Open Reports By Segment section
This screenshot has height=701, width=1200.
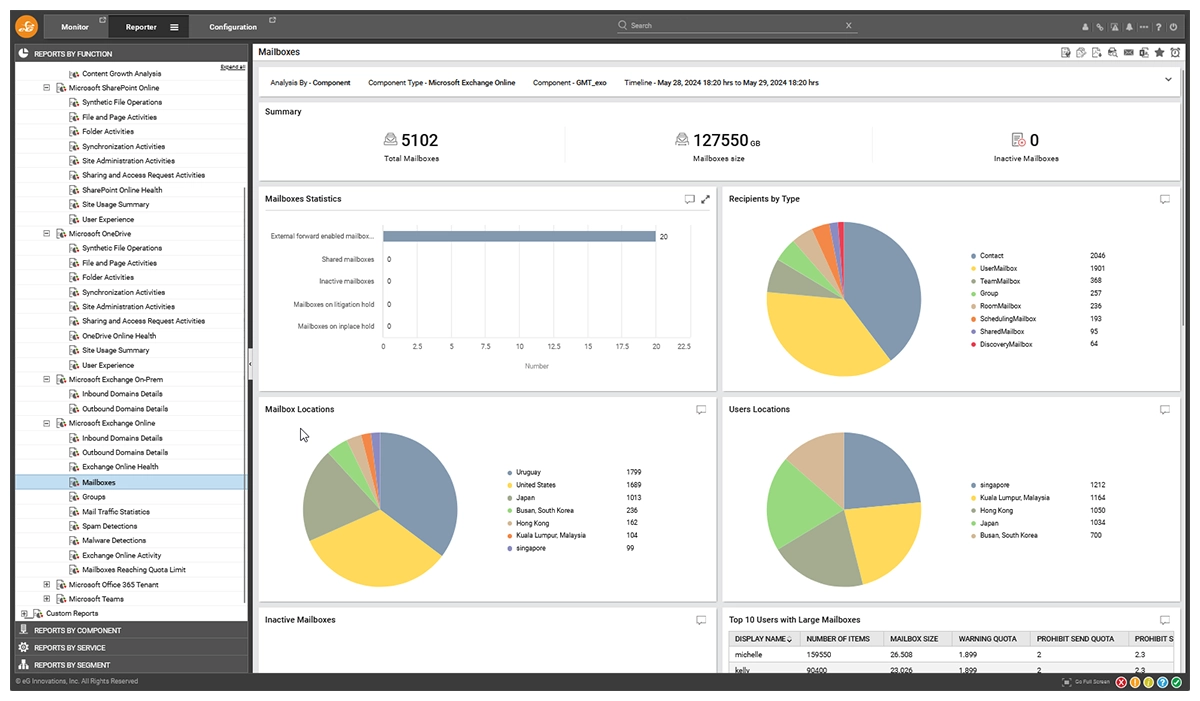tap(131, 665)
